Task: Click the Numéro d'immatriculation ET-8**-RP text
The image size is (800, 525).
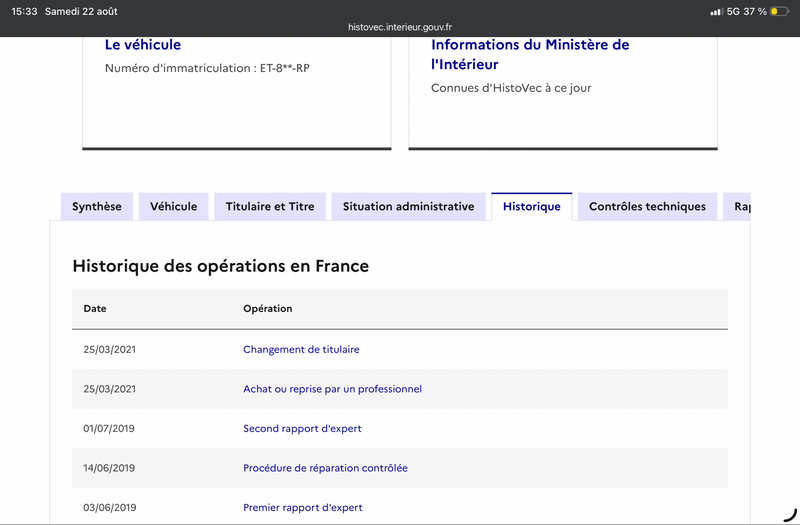Action: tap(207, 68)
